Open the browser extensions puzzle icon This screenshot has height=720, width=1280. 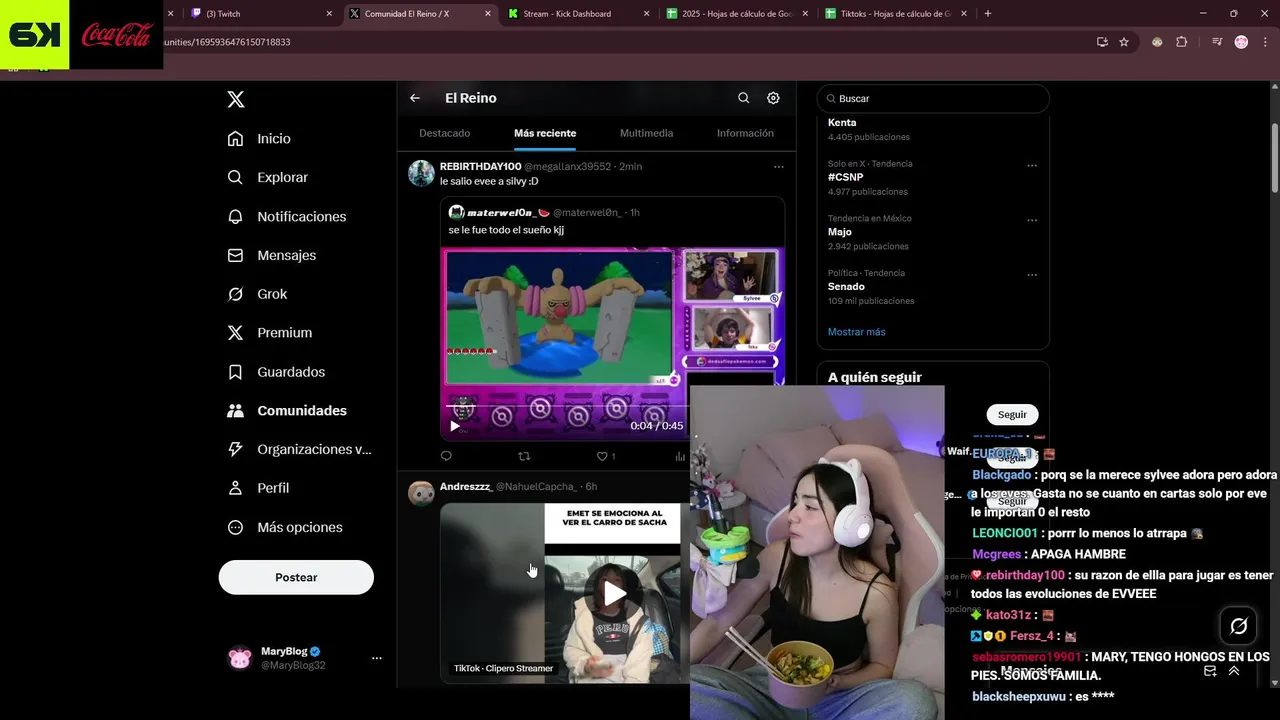tap(1182, 42)
